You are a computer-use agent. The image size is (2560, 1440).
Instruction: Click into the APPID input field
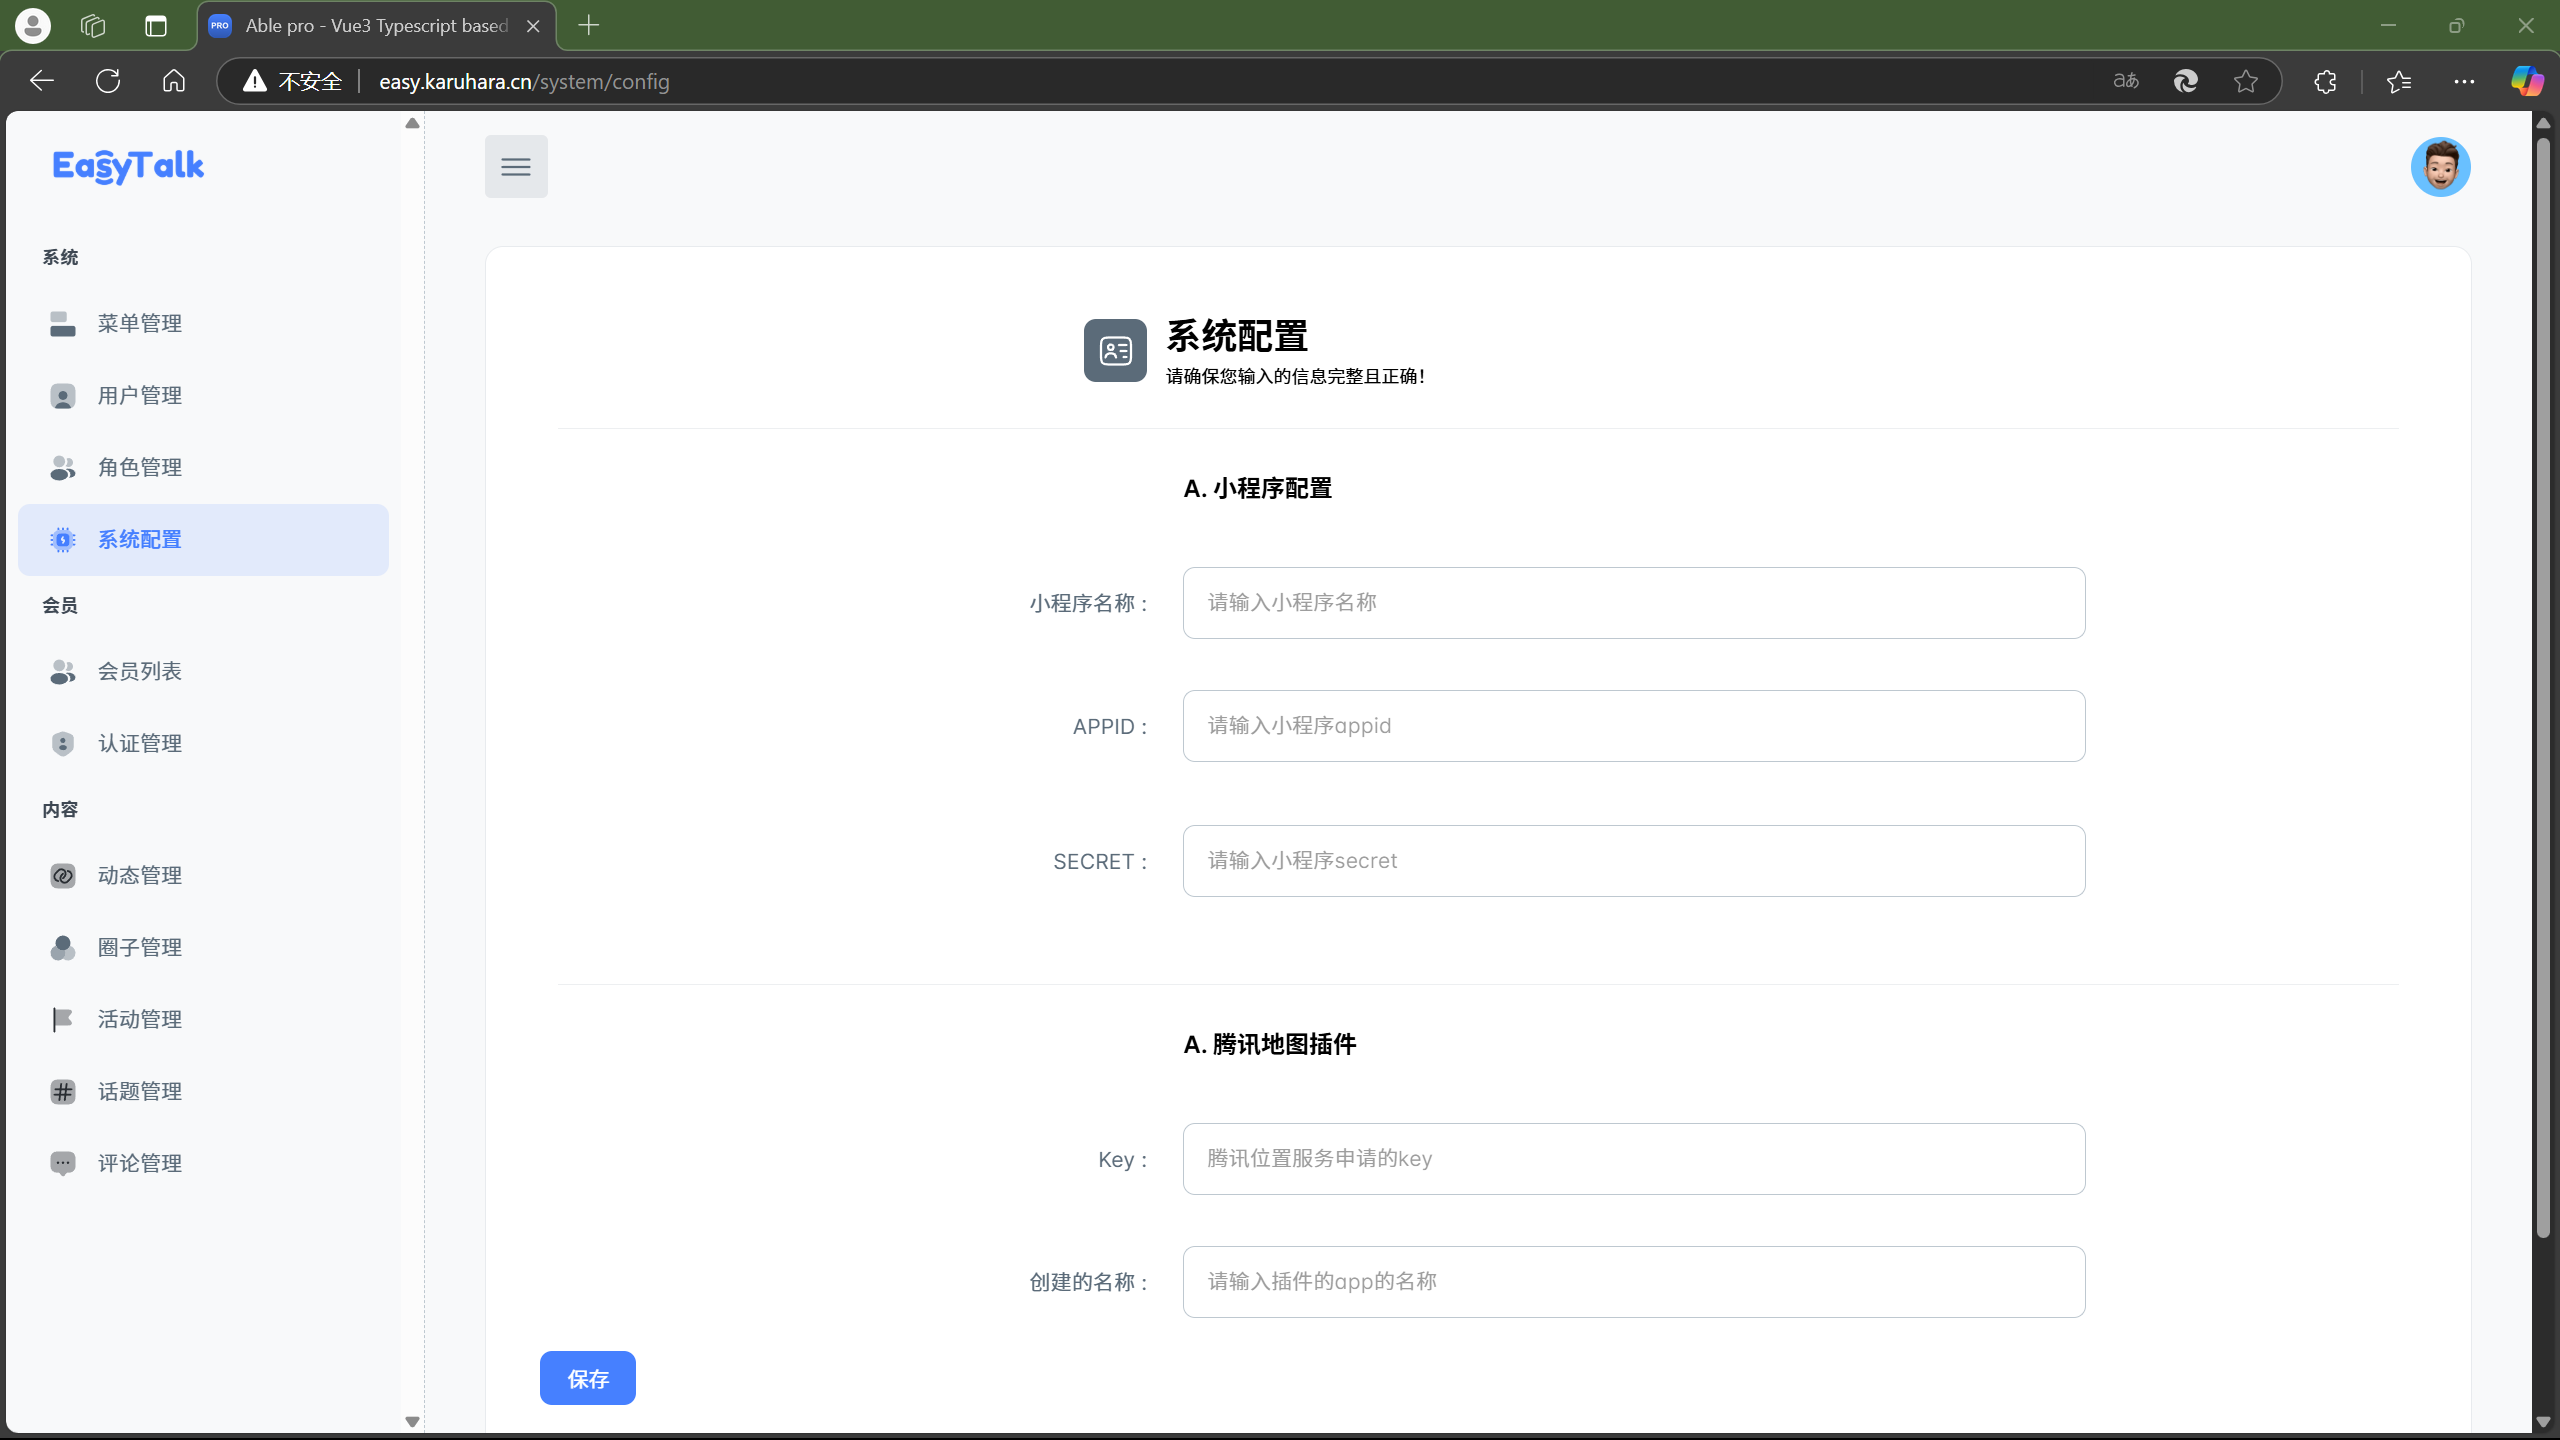coord(1633,725)
